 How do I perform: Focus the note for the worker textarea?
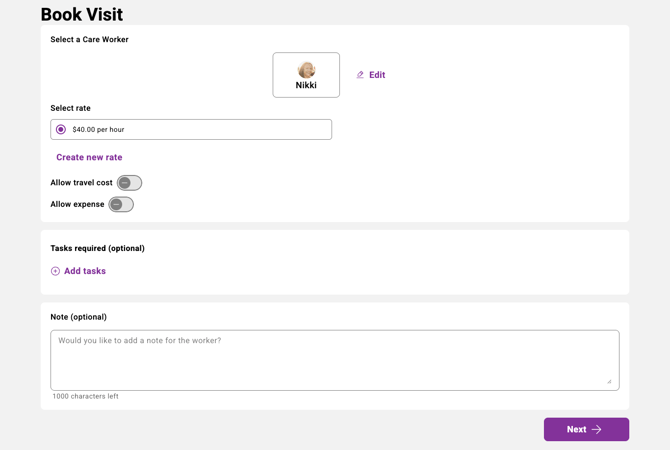click(334, 360)
